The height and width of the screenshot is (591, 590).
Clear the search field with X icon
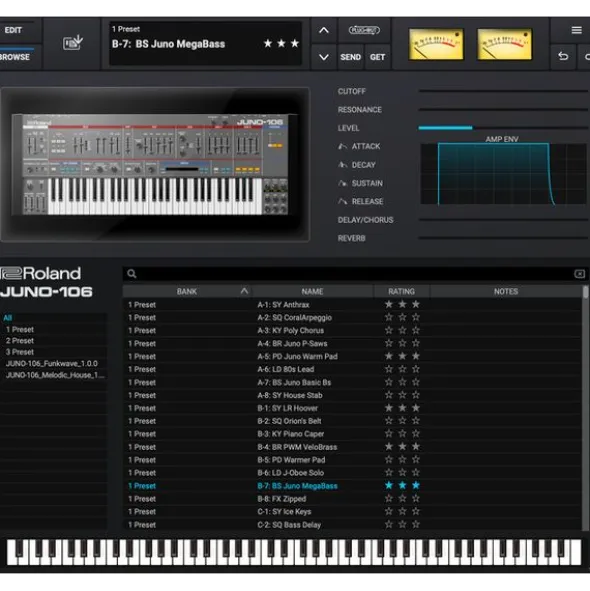point(579,274)
